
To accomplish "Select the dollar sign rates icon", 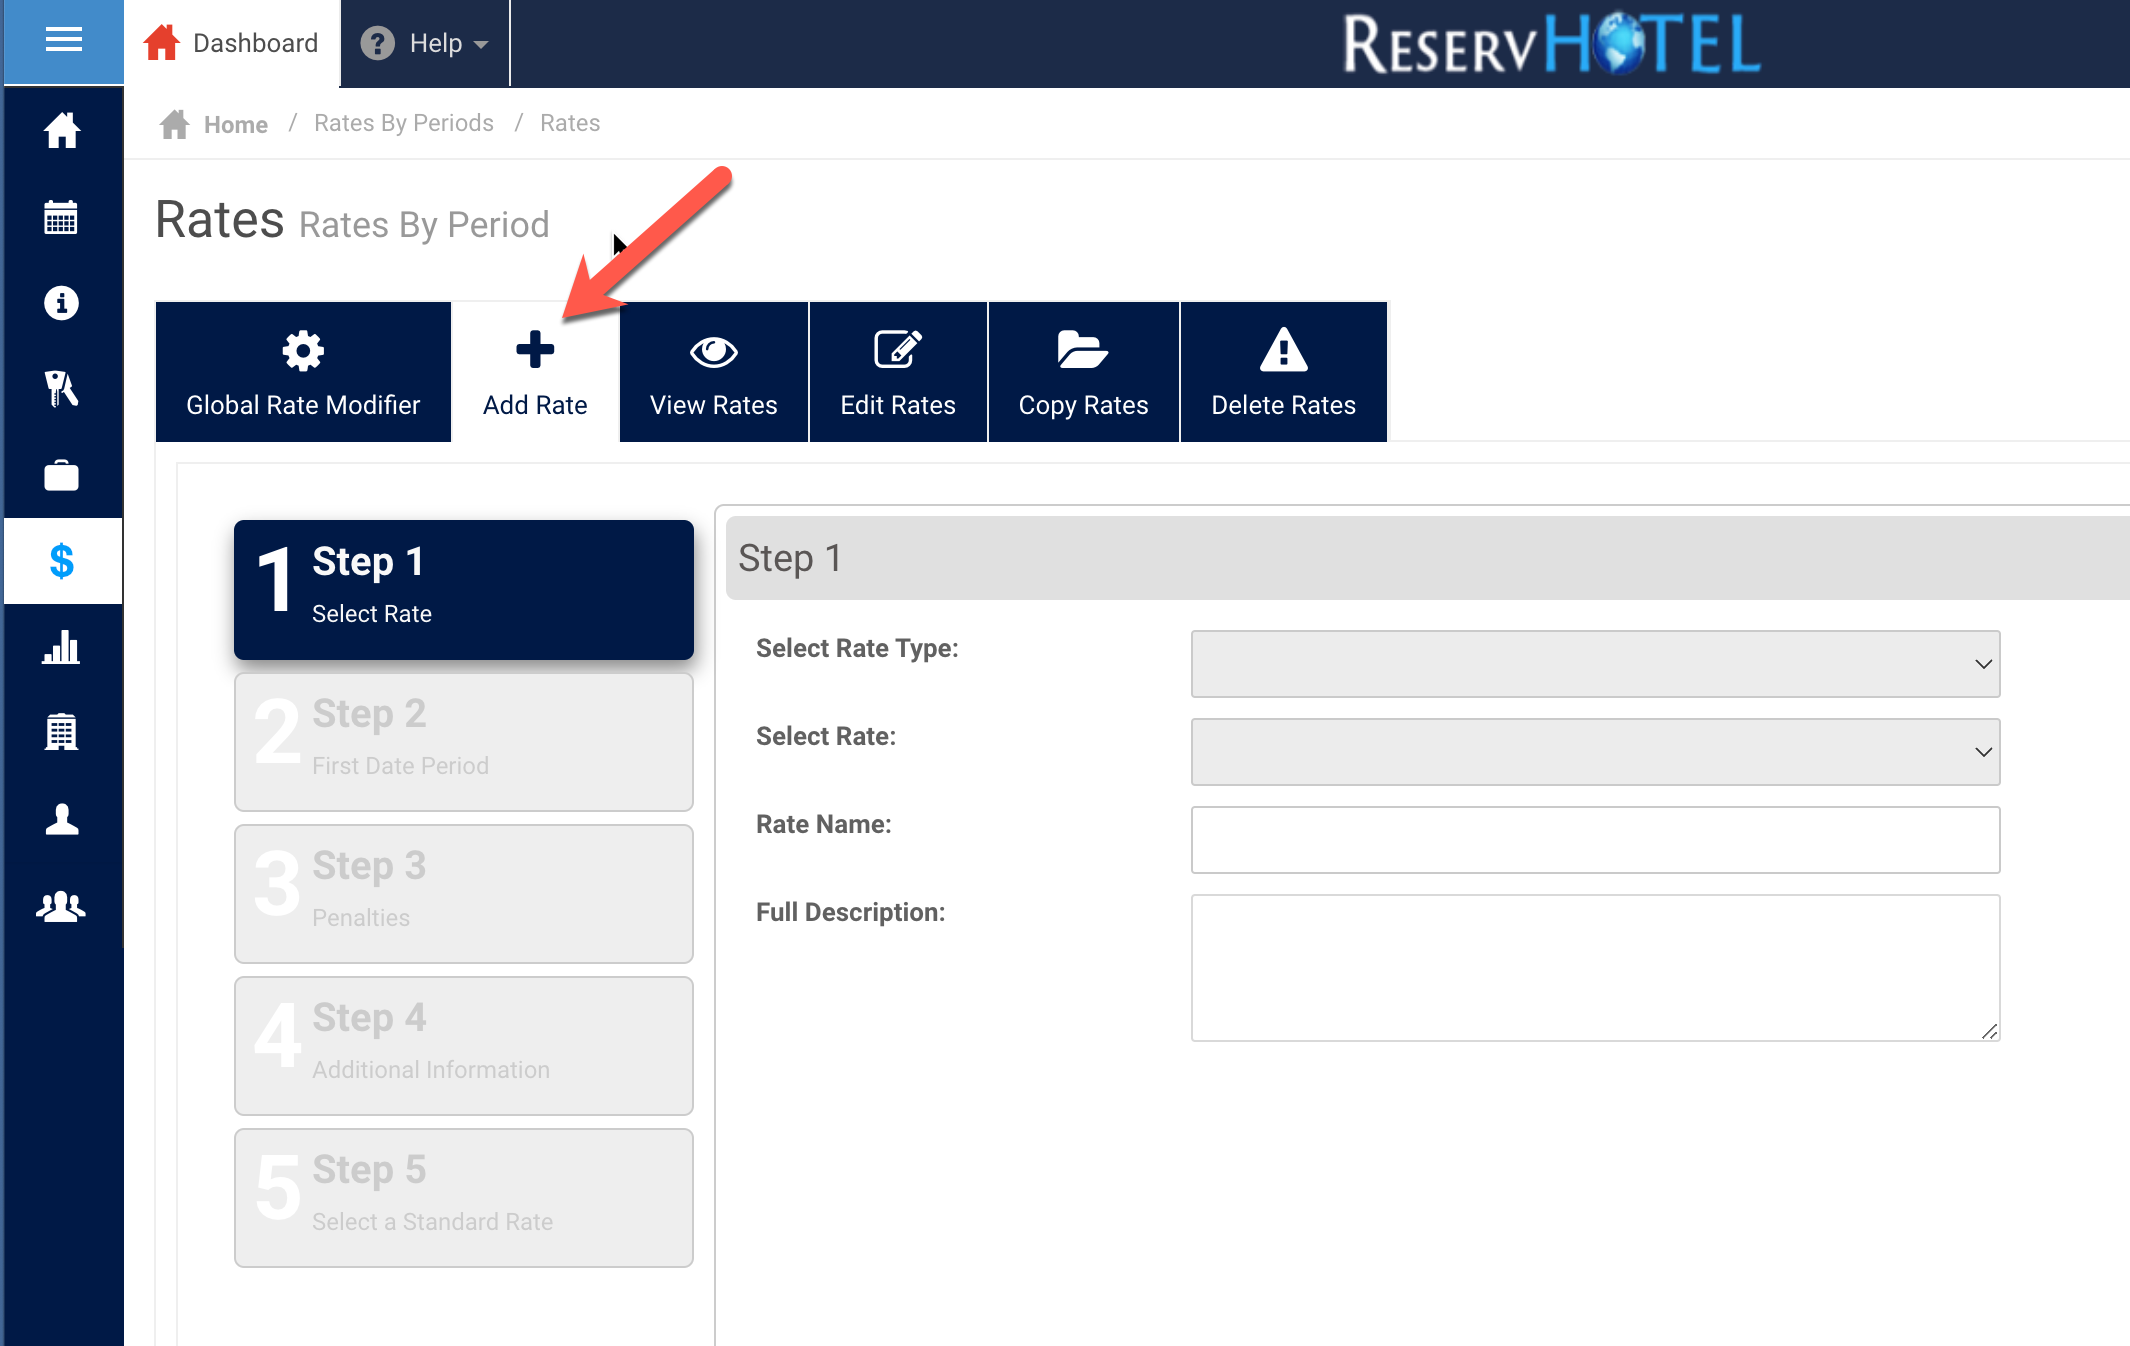I will (62, 561).
